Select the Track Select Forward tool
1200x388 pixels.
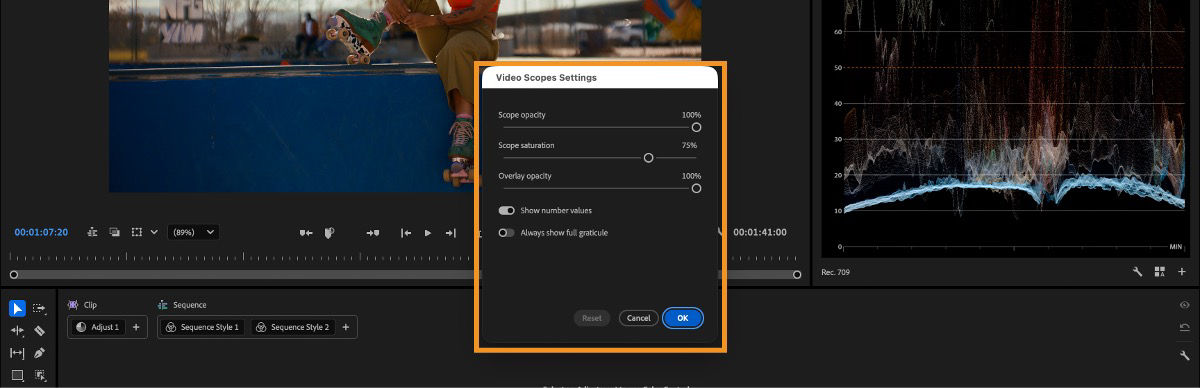40,308
